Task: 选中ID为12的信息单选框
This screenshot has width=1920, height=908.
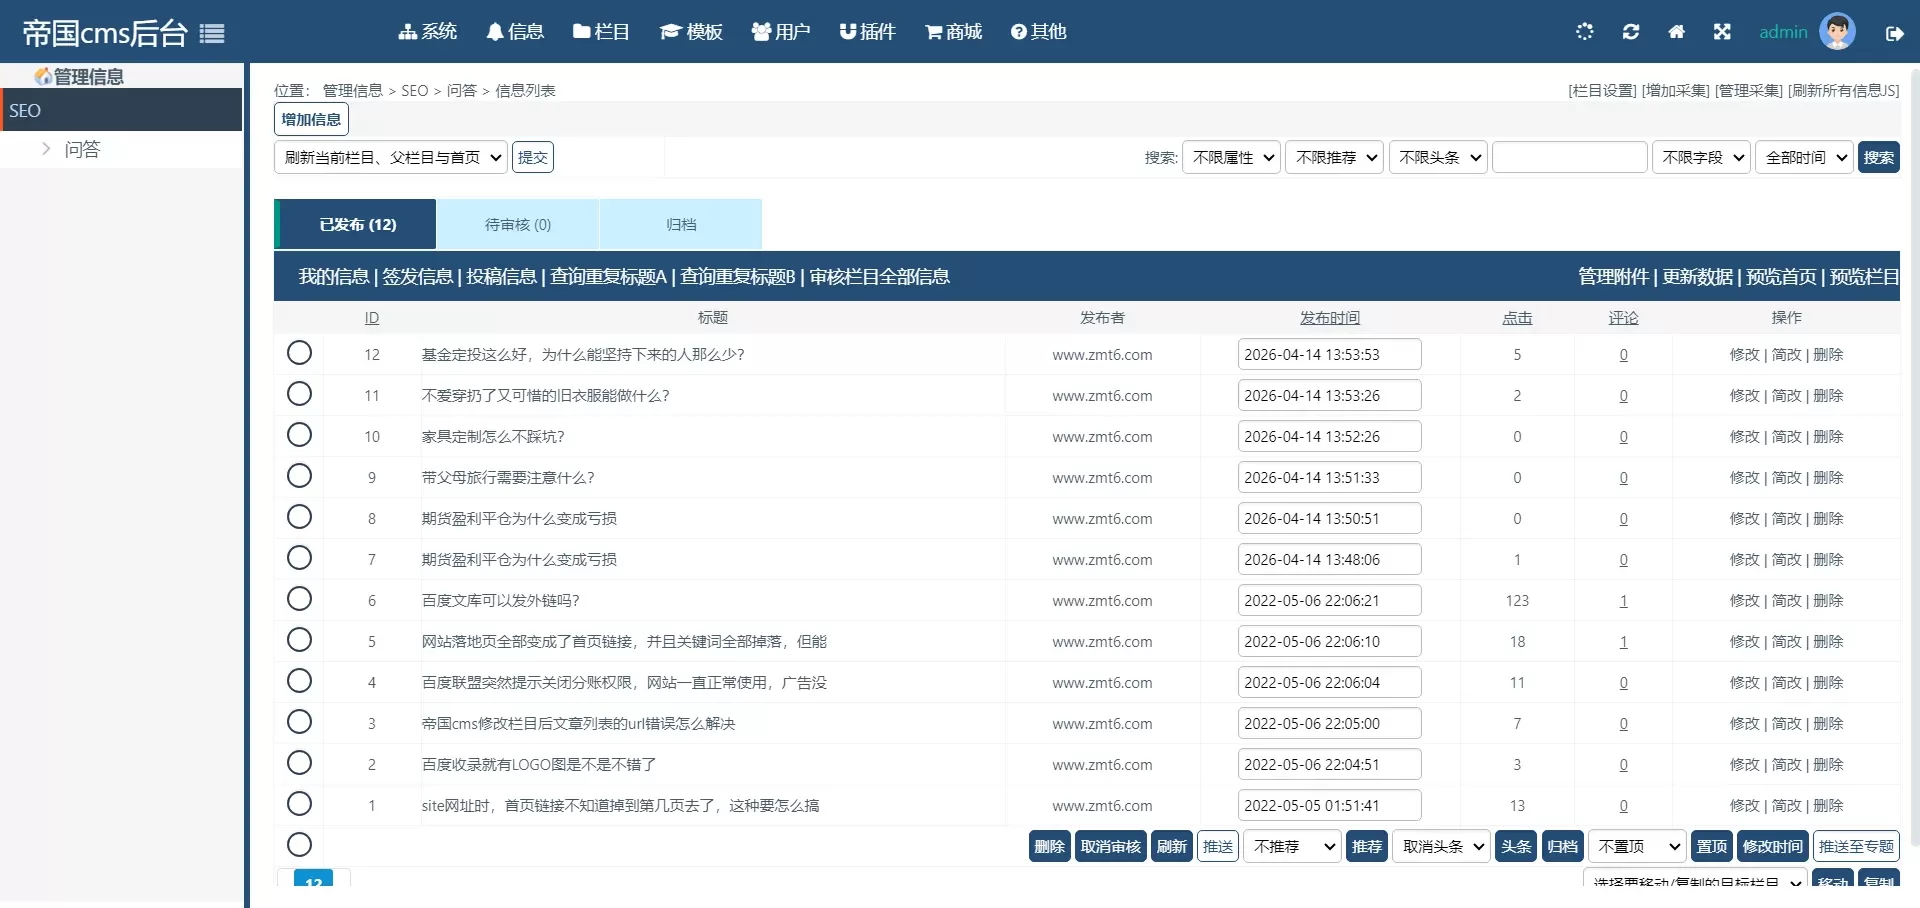Action: pyautogui.click(x=300, y=352)
